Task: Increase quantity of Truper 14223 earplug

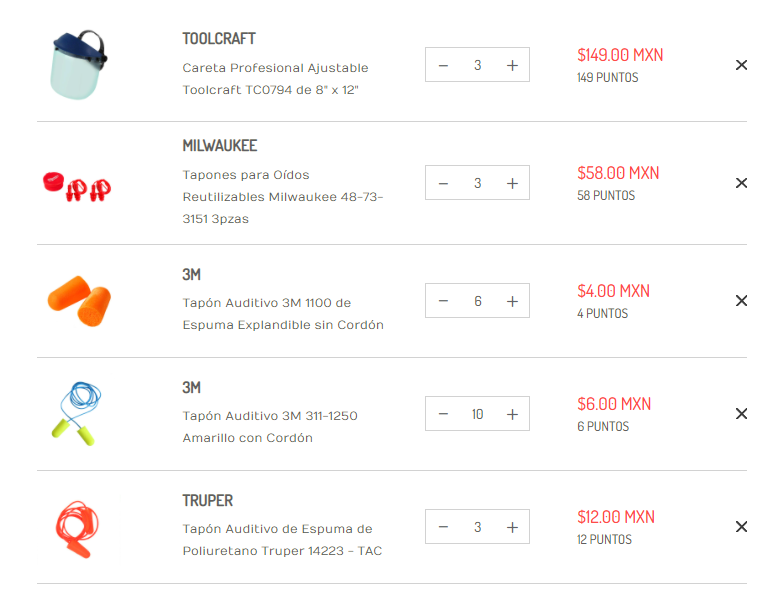Action: pos(512,527)
